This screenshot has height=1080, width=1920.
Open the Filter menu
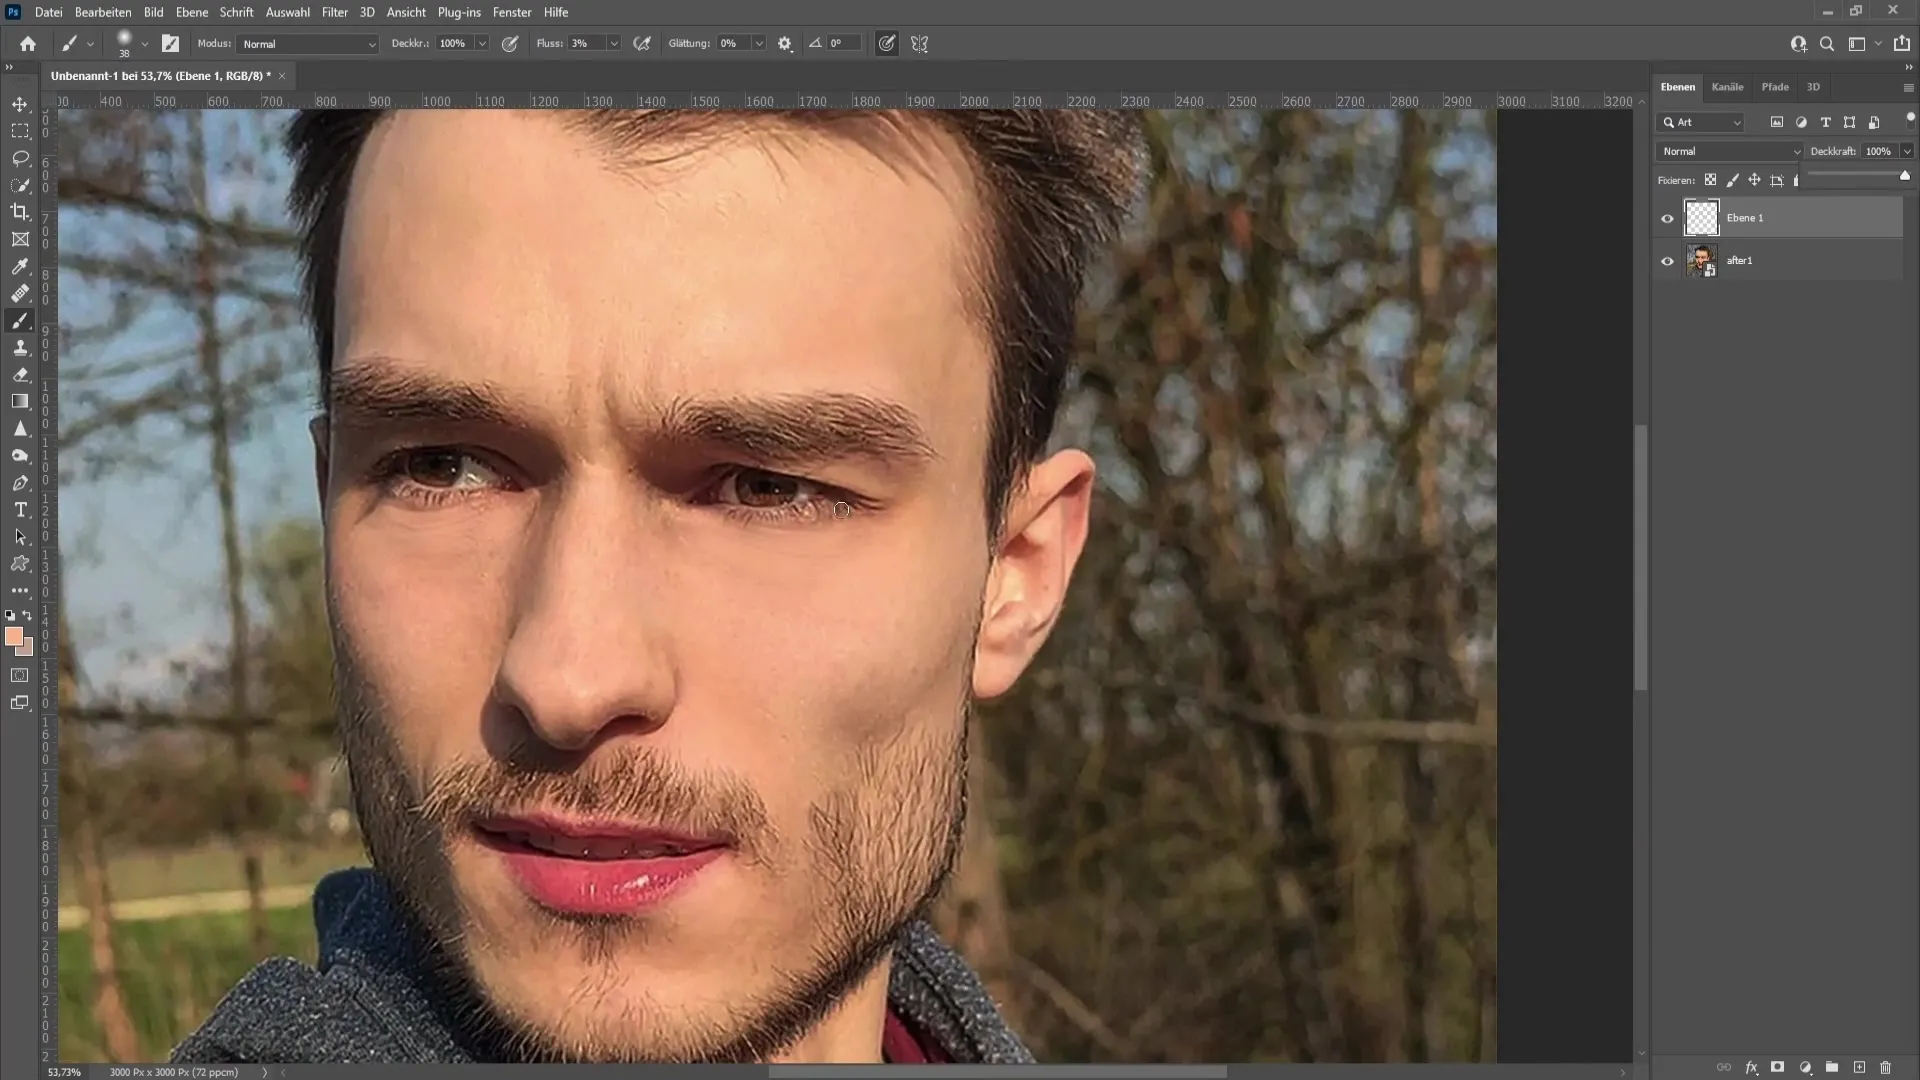334,12
